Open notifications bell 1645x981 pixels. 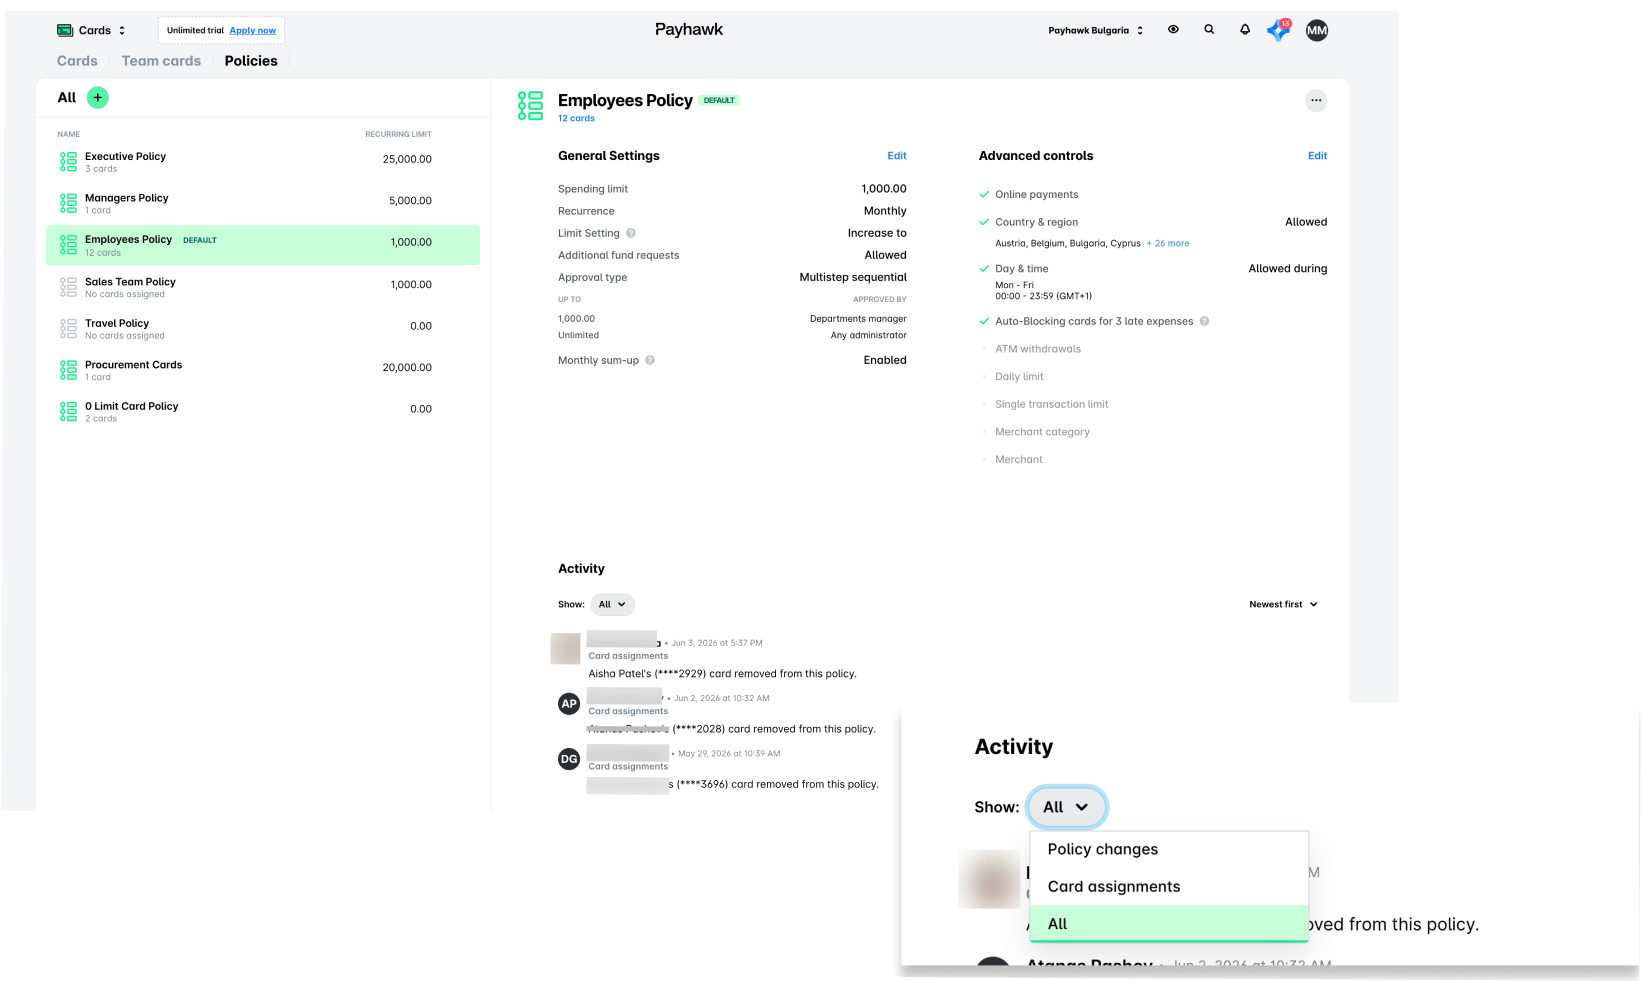(1245, 30)
